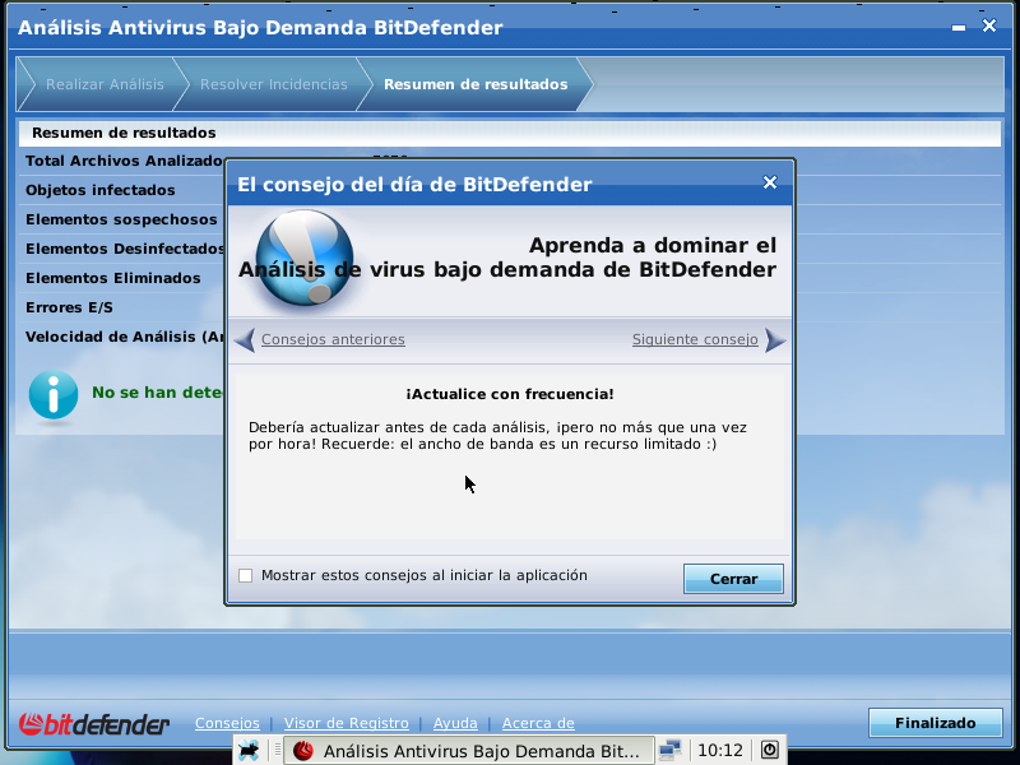
Task: Open the Acerca de link
Action: (538, 723)
